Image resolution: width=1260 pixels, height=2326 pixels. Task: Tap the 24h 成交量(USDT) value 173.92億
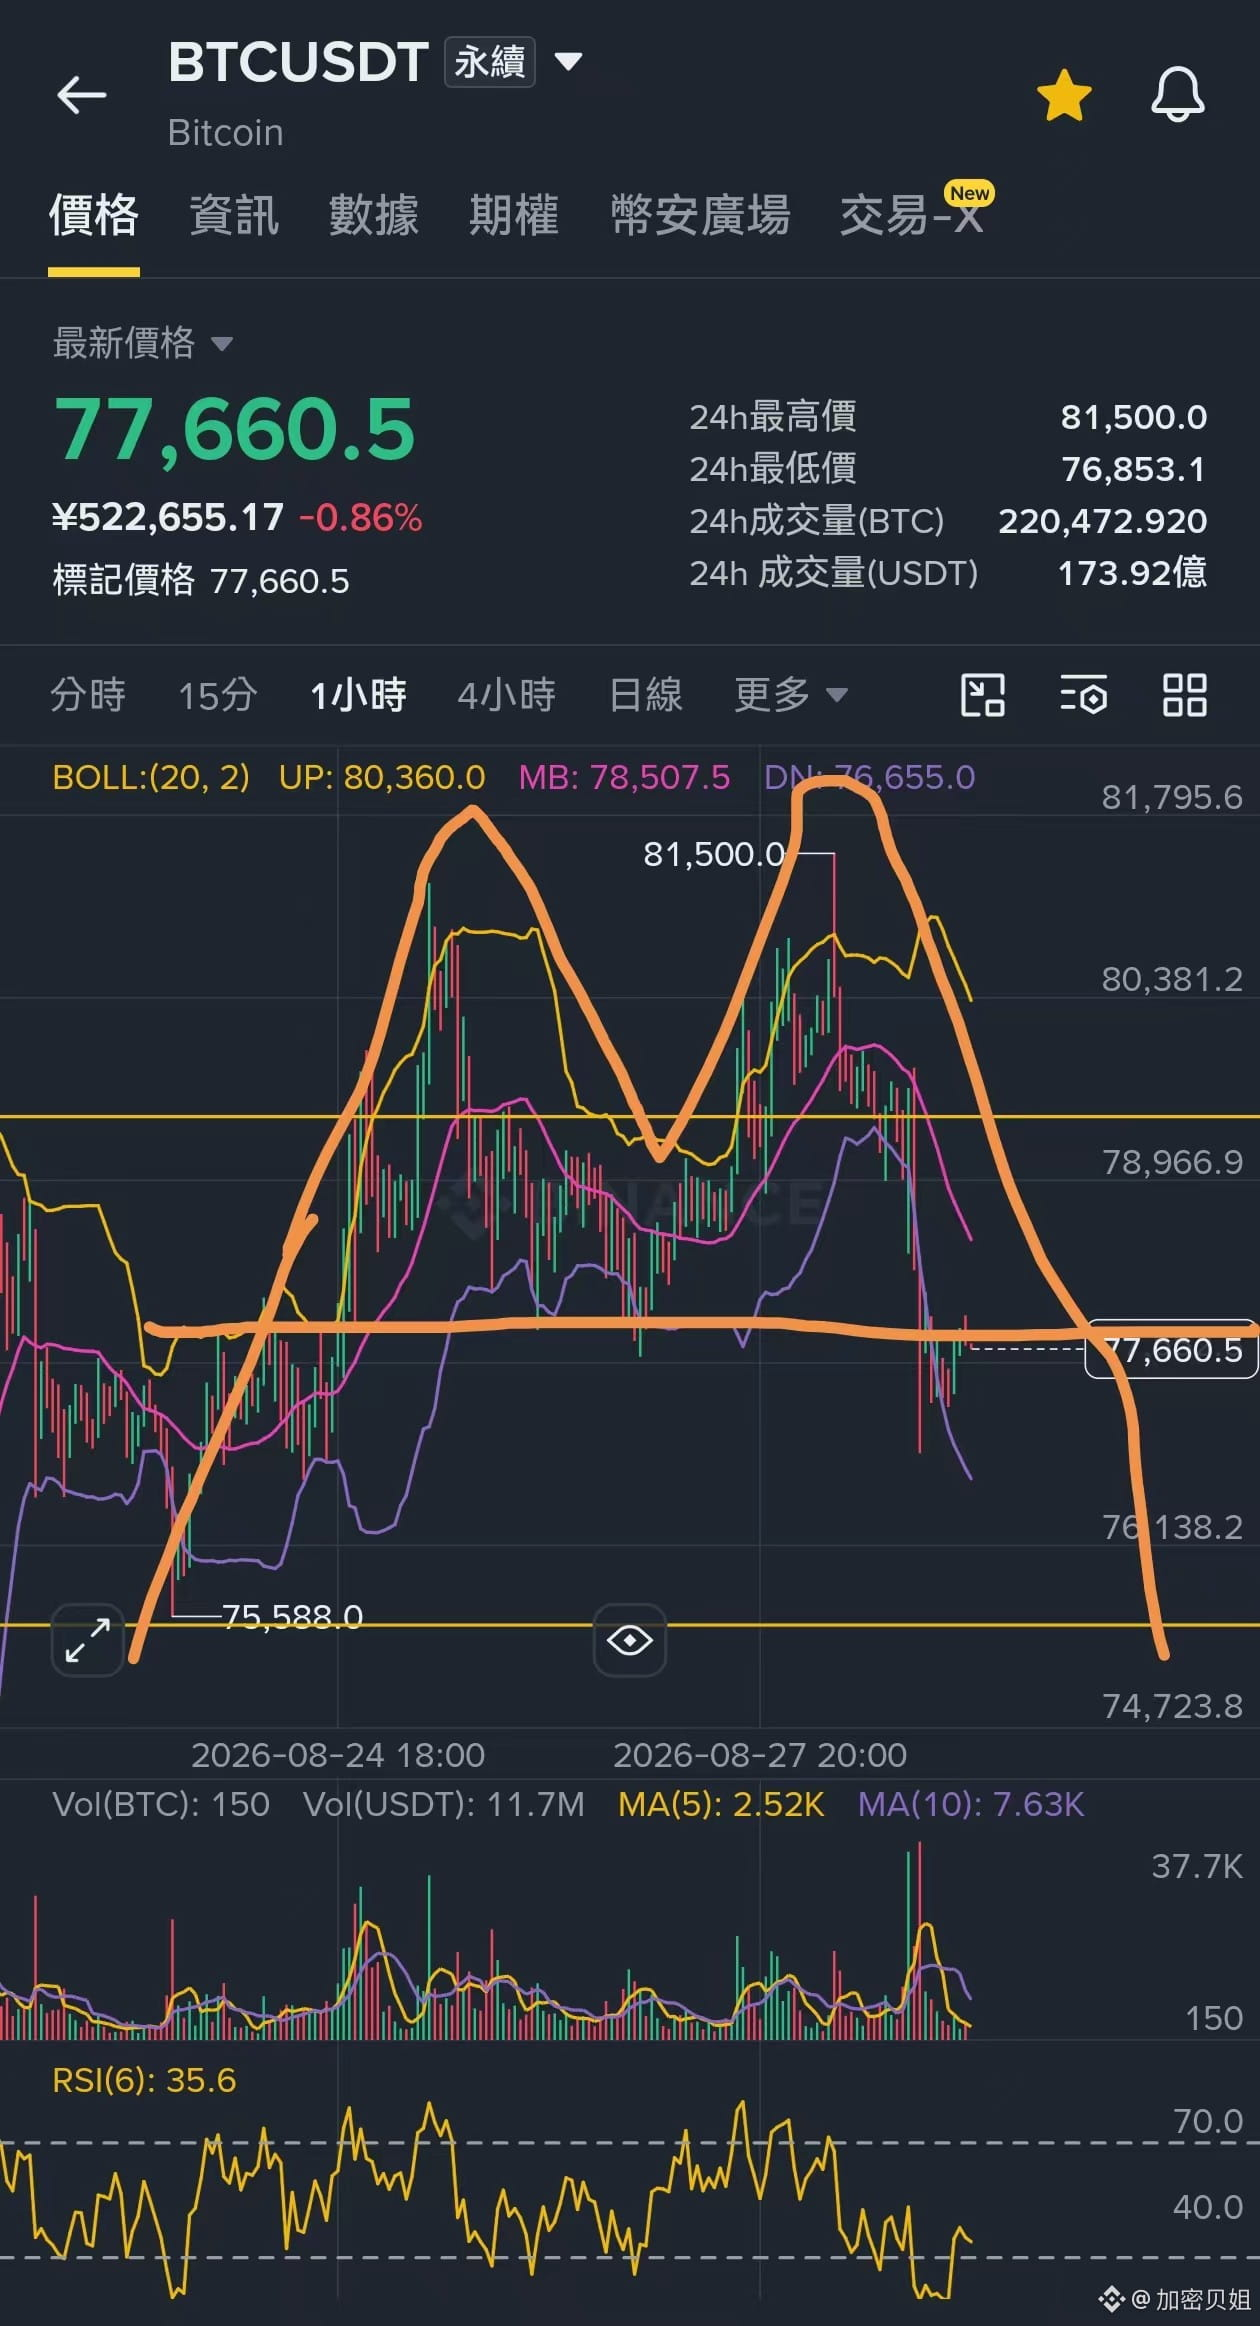point(1132,573)
